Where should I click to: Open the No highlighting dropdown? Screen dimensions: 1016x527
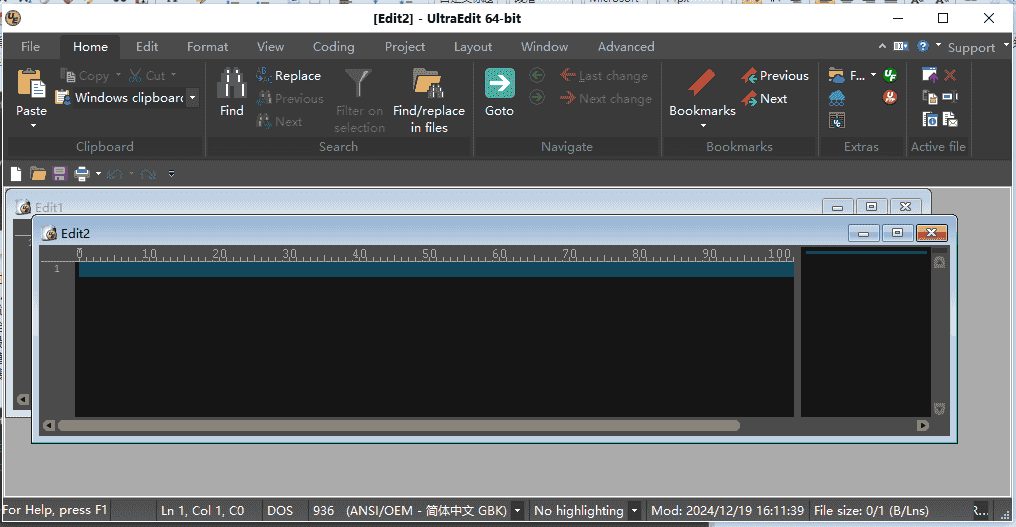point(634,511)
